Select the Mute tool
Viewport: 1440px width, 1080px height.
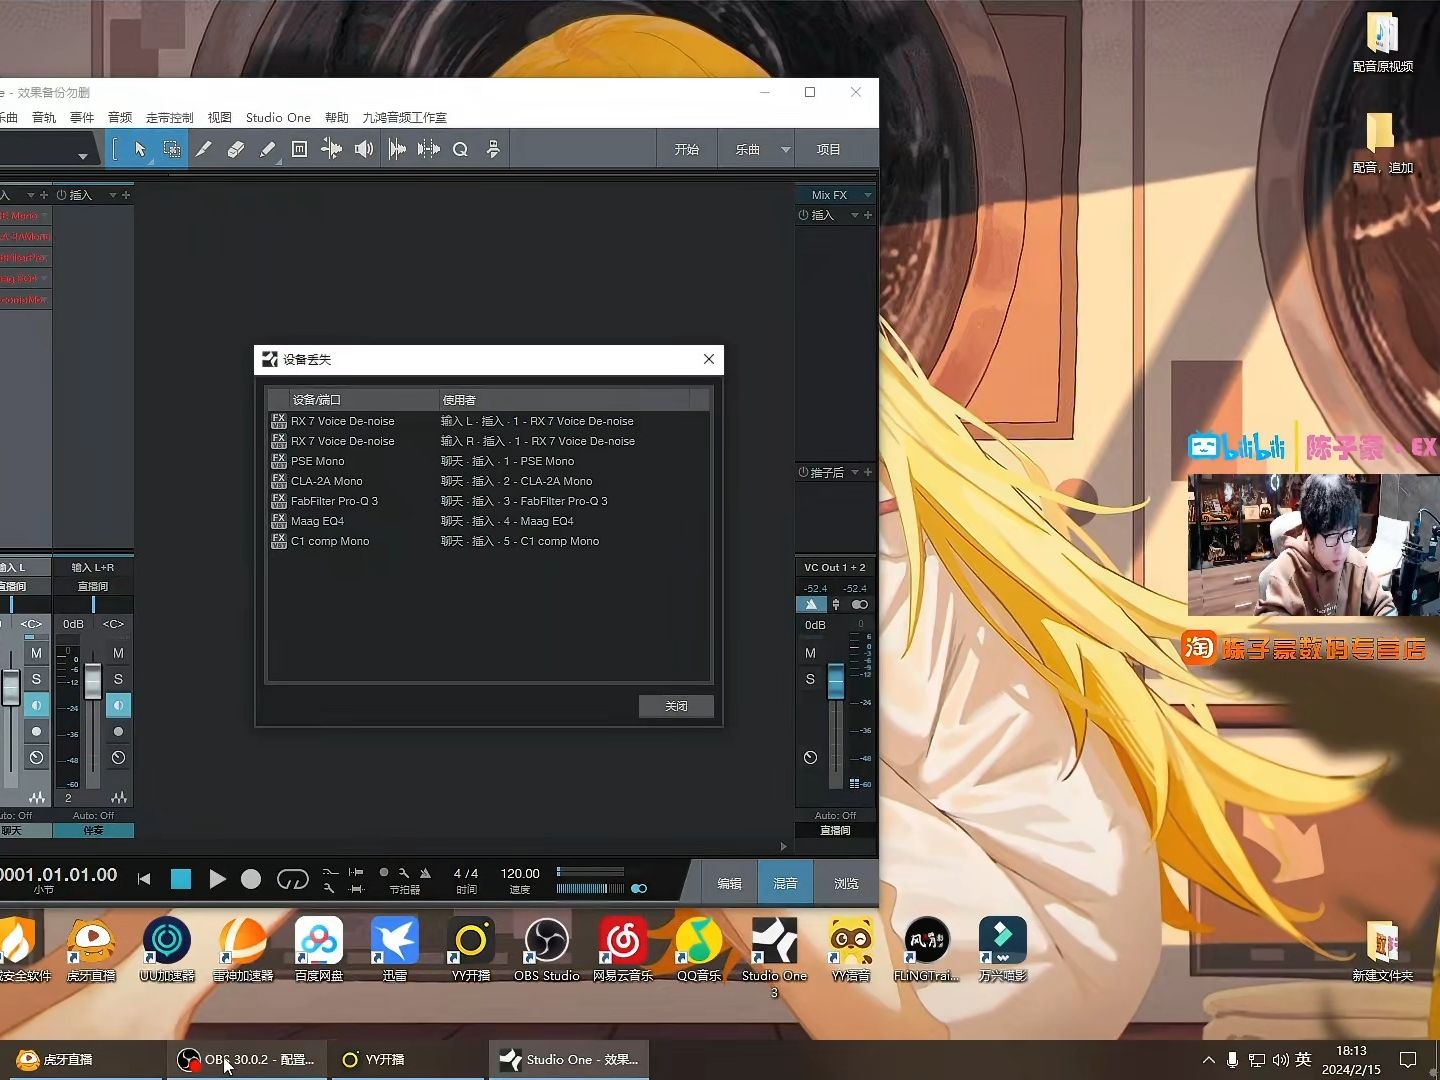[299, 149]
